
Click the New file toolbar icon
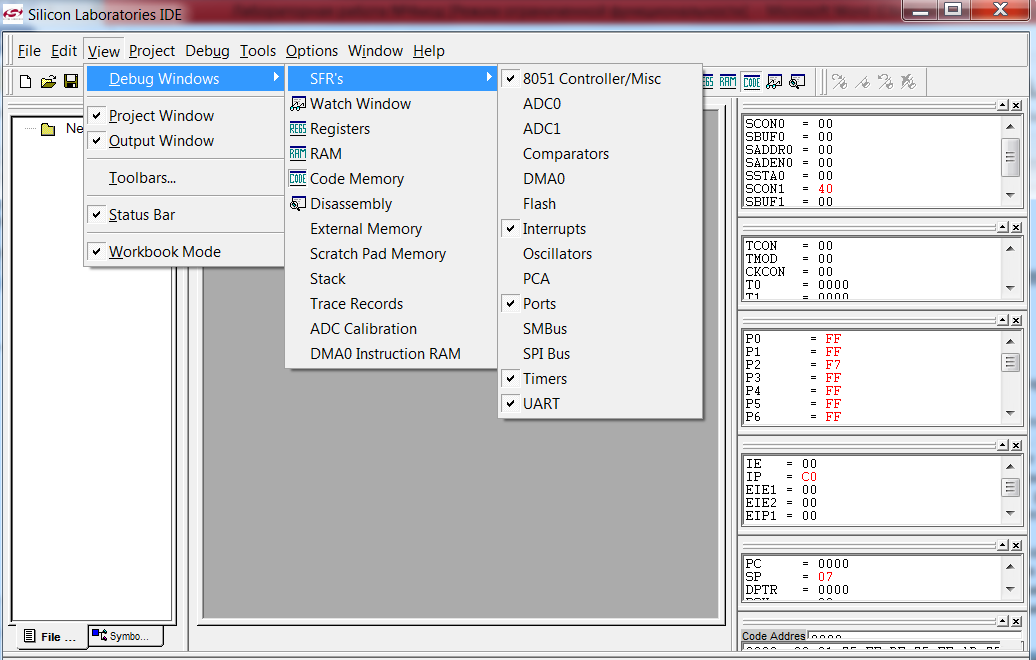[25, 81]
